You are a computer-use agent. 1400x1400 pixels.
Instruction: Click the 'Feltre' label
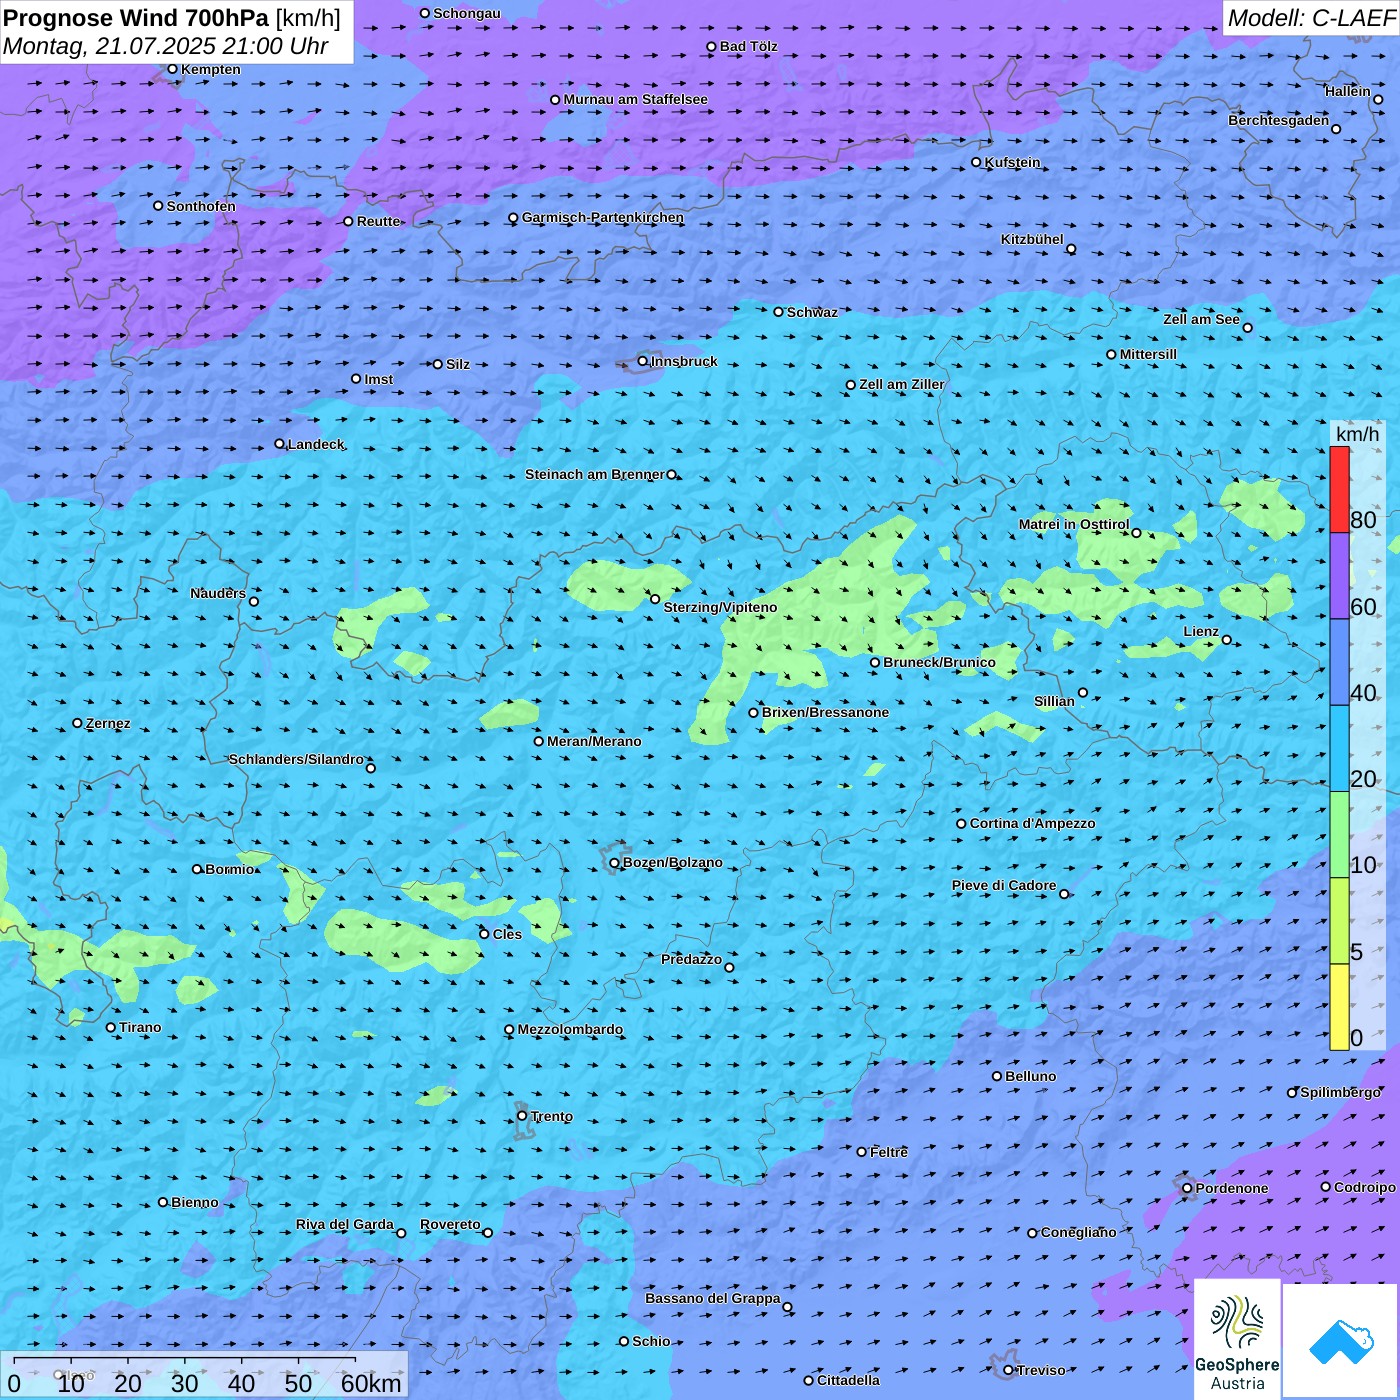889,1152
